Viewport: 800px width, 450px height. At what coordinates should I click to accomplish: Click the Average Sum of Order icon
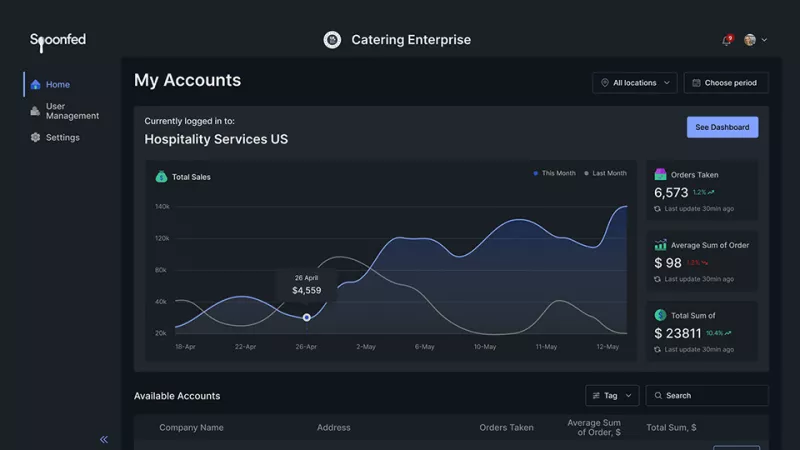coord(660,245)
